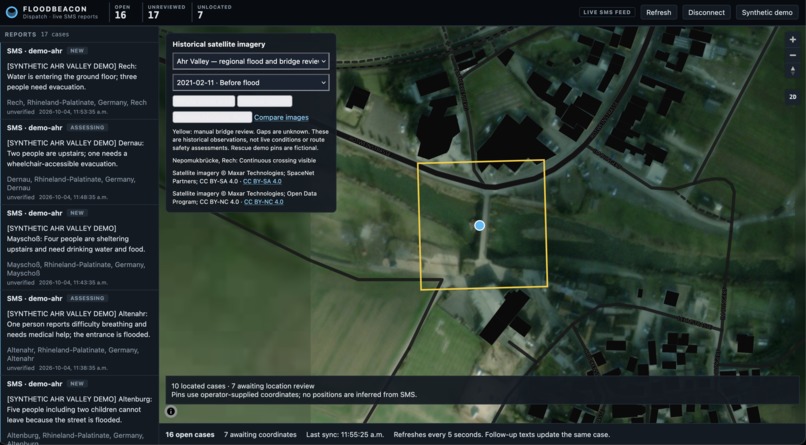806x445 pixels.
Task: Click the Refreshes every 5 seconds text
Action: (x=502, y=435)
